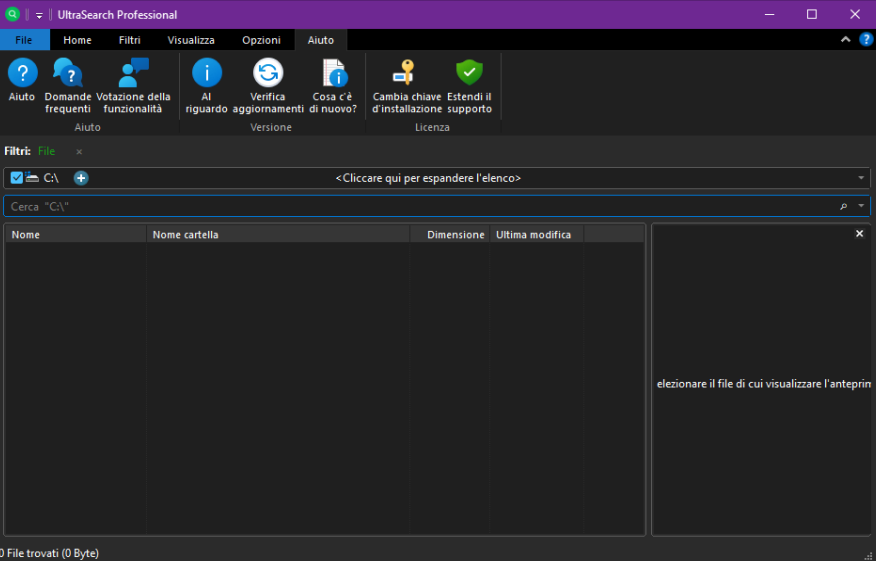
Task: Collapse the ribbon with chevron
Action: (x=845, y=39)
